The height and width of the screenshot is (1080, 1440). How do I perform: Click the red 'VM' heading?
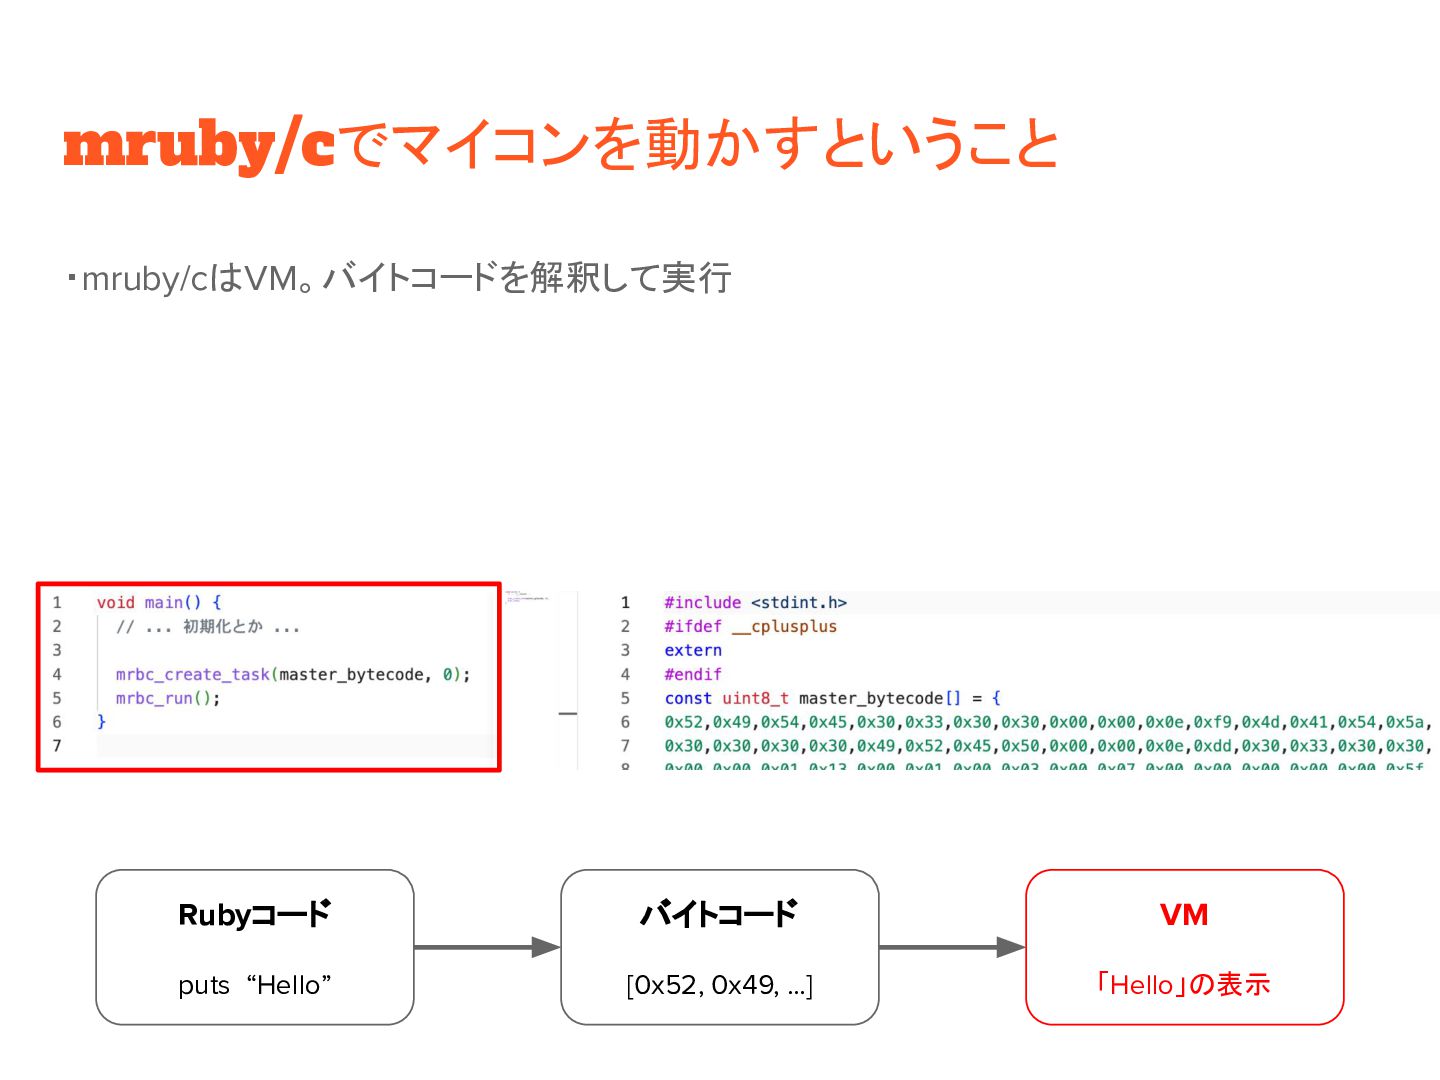point(1184,914)
